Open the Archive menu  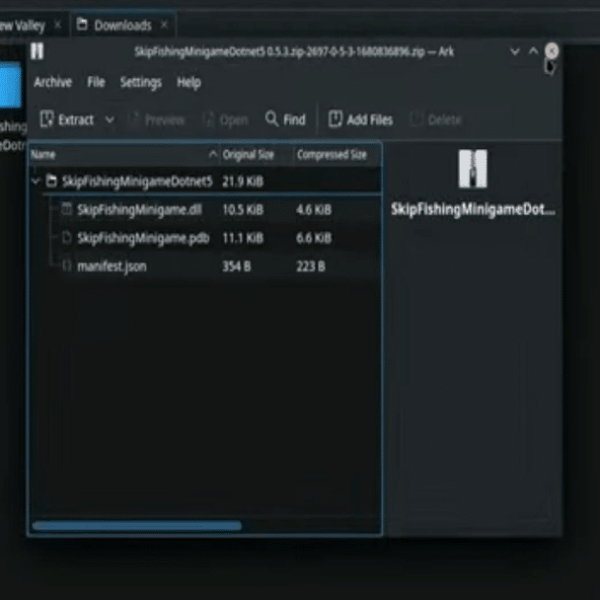tap(53, 82)
